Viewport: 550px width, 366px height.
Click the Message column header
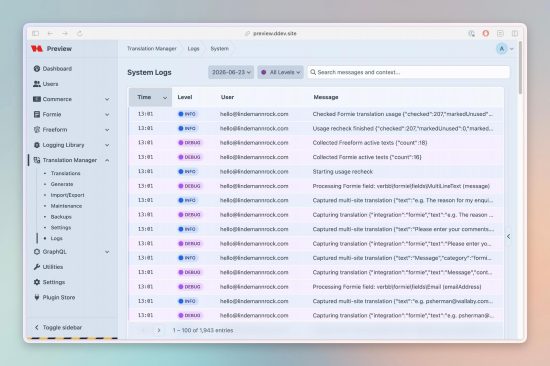tap(326, 97)
